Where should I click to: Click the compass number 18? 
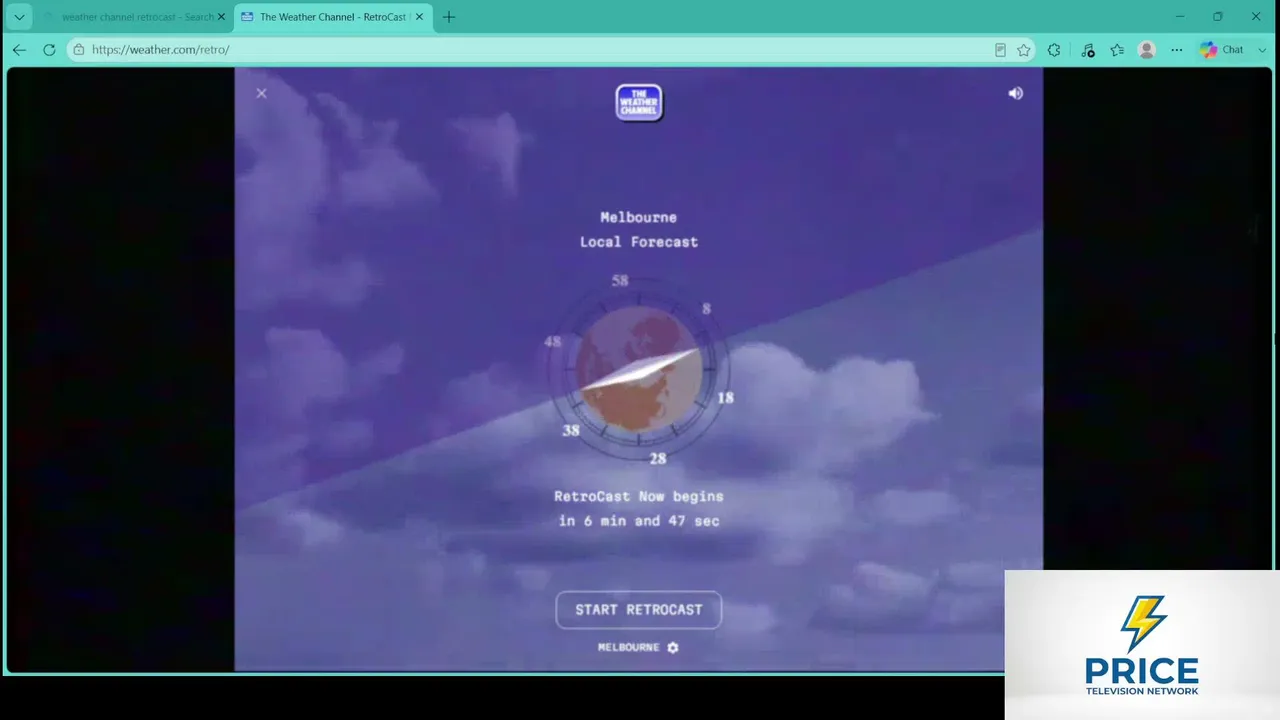point(725,398)
